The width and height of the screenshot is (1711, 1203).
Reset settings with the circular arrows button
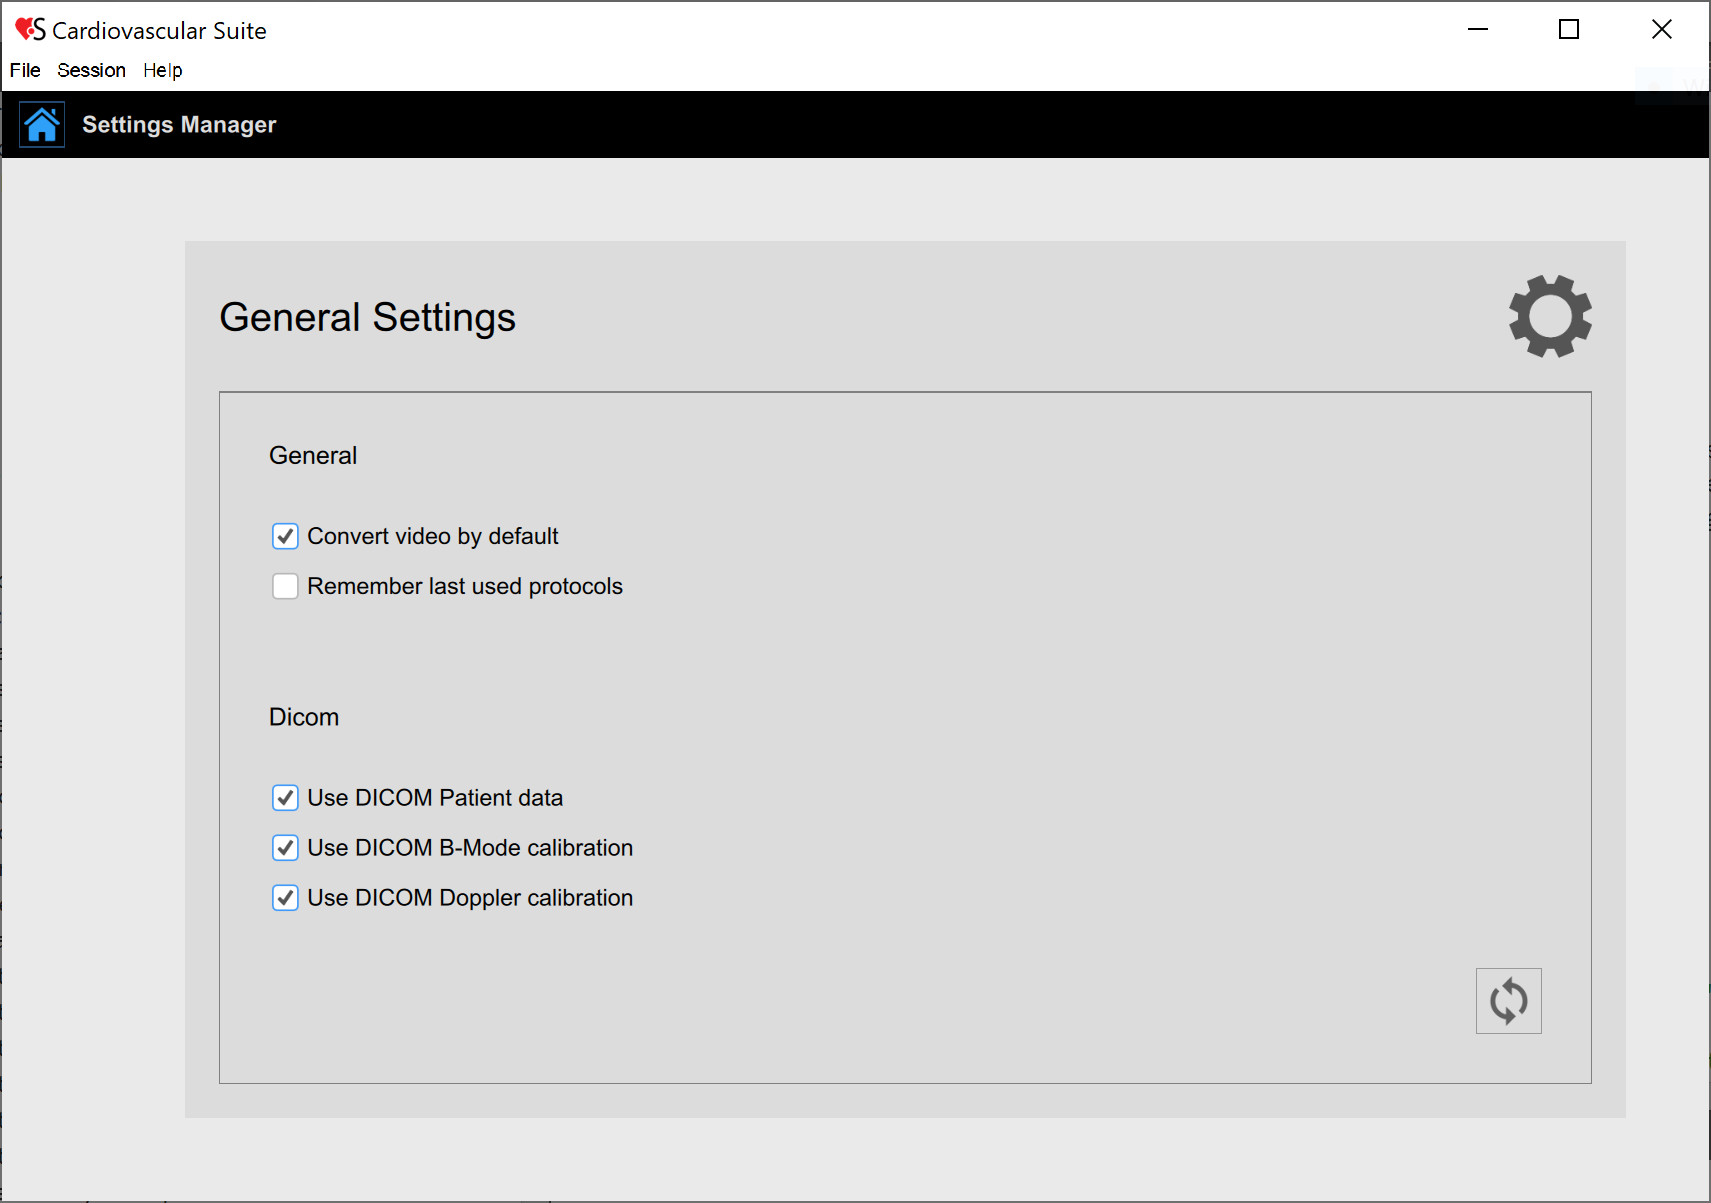(x=1508, y=1001)
